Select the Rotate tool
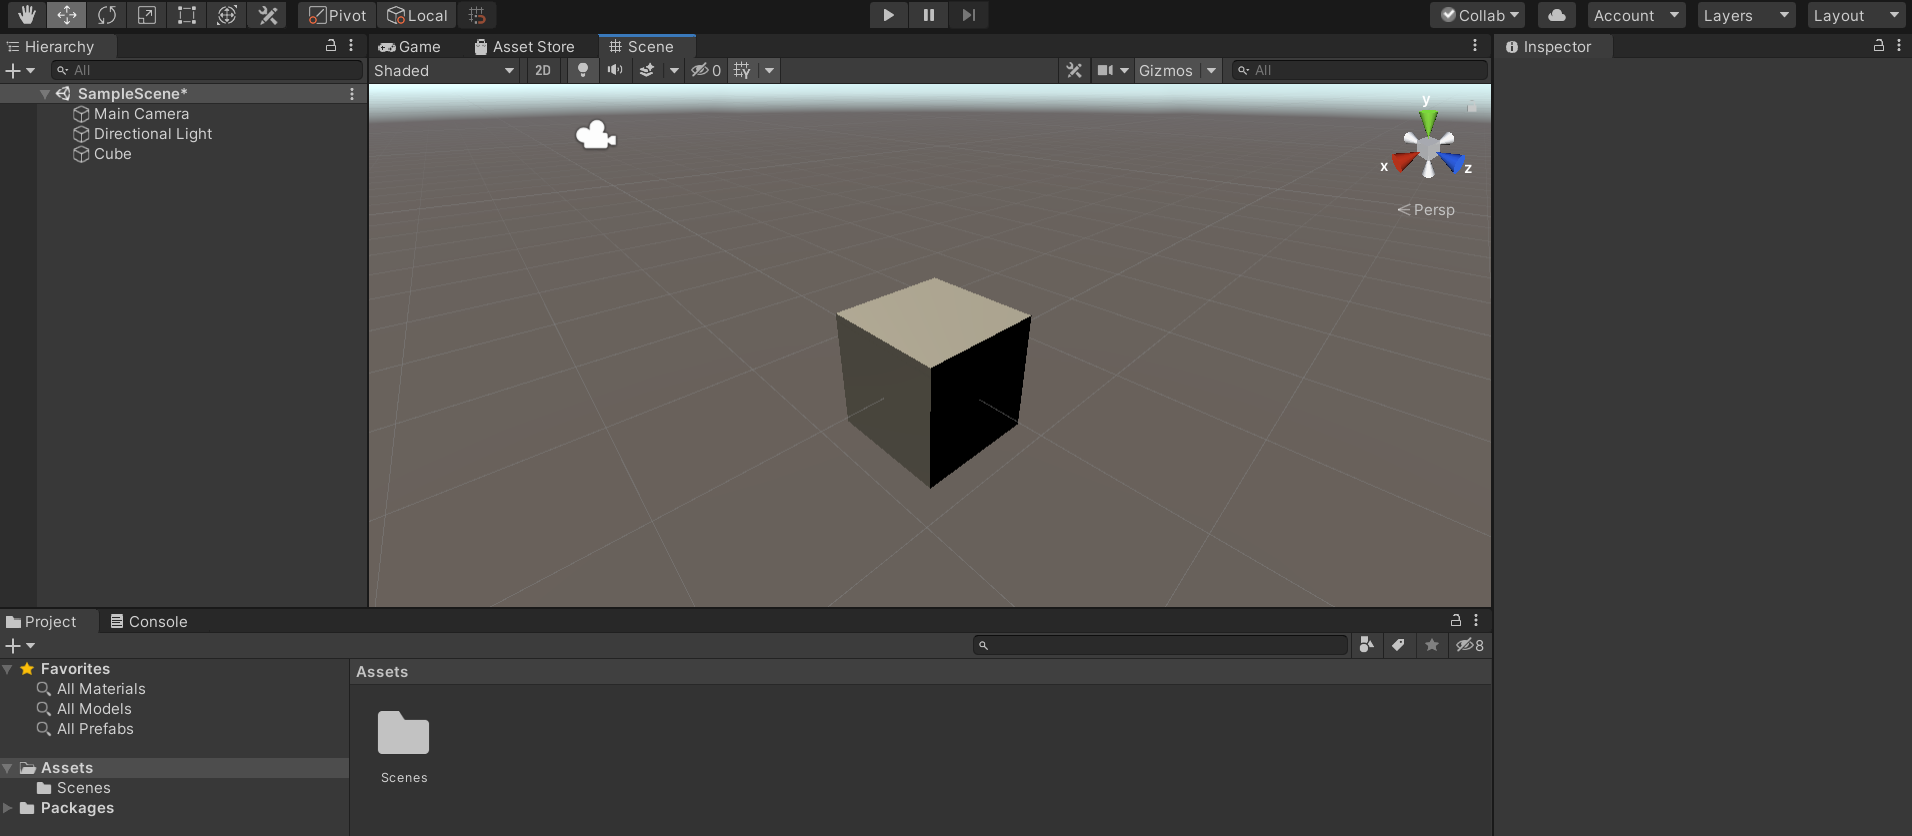The image size is (1912, 836). [107, 15]
